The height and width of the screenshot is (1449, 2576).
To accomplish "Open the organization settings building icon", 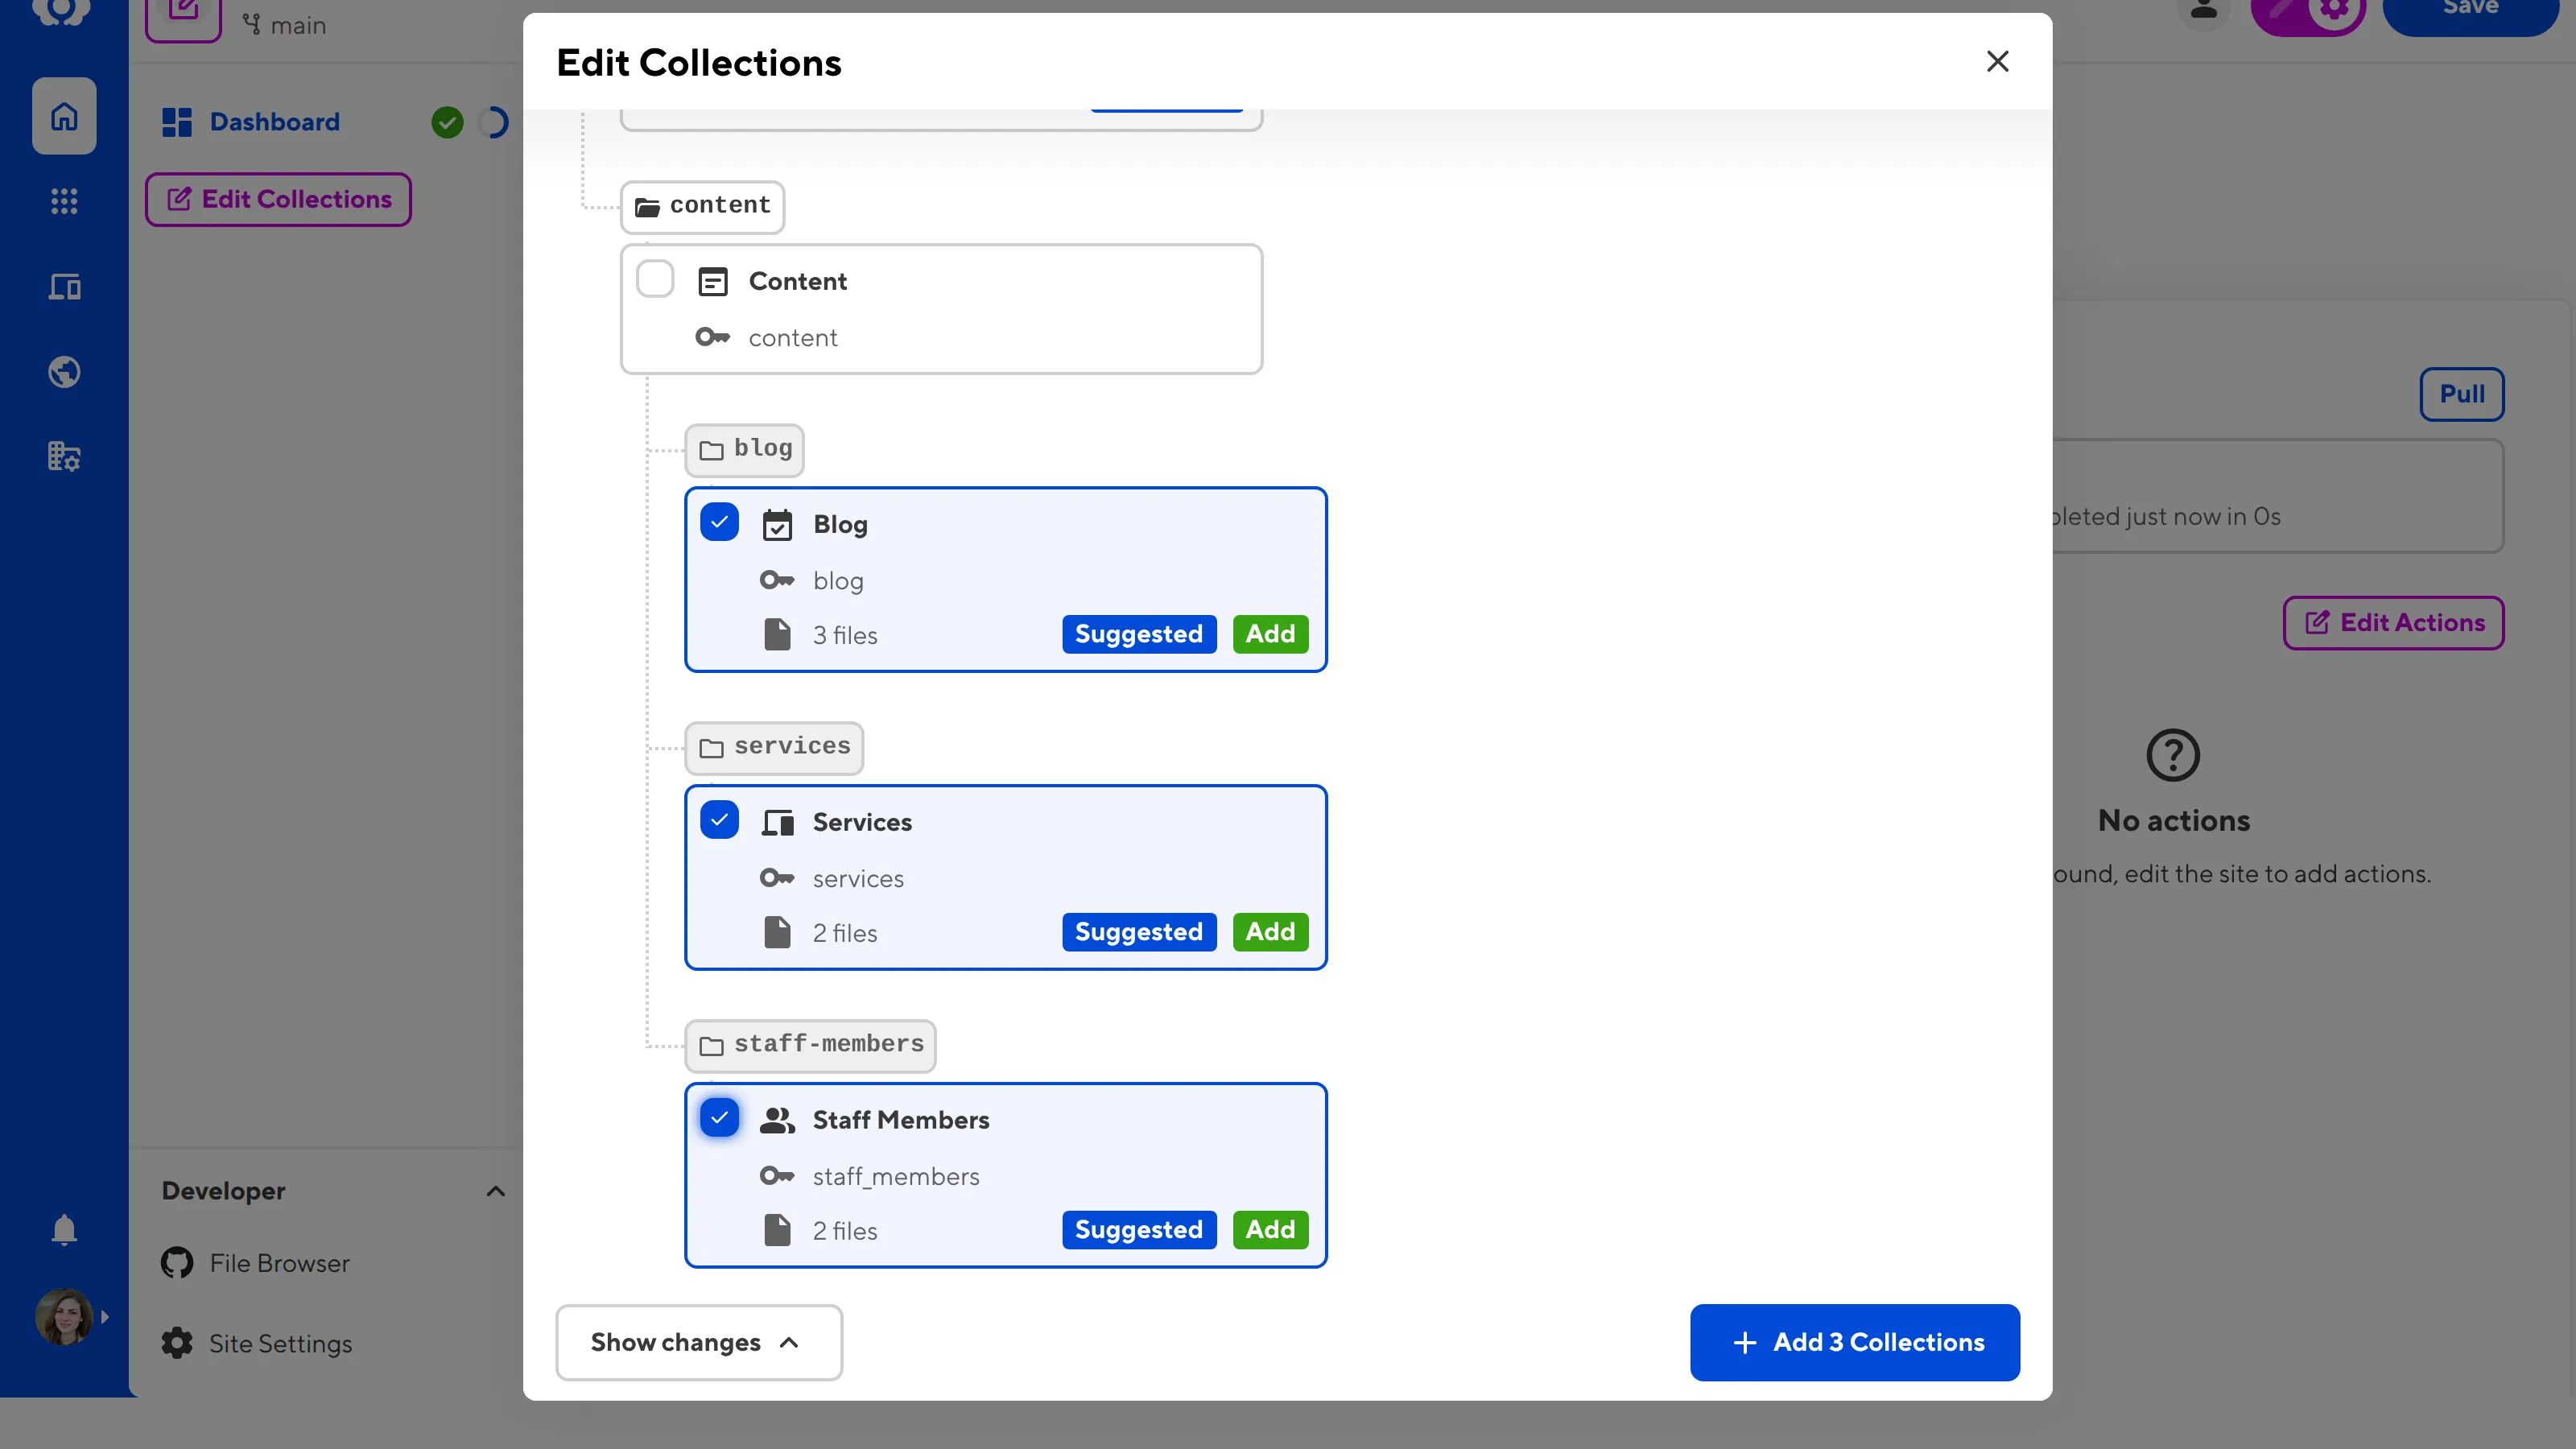I will 64,455.
